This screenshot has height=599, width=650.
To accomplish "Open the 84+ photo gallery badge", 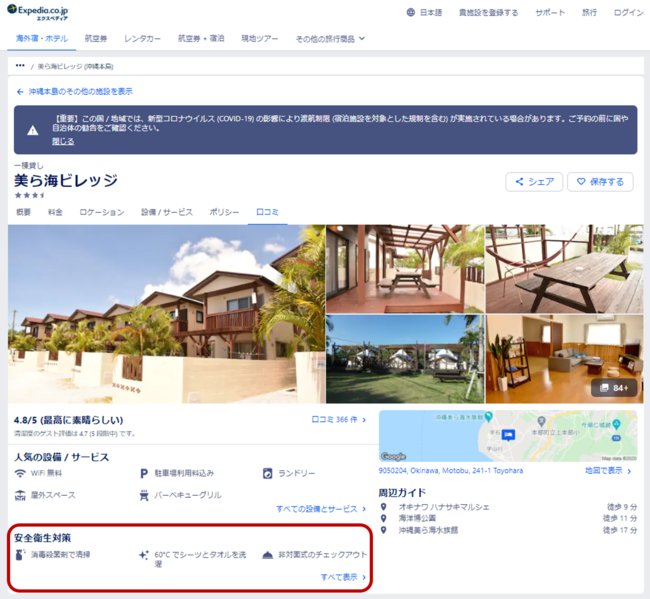I will coord(613,387).
